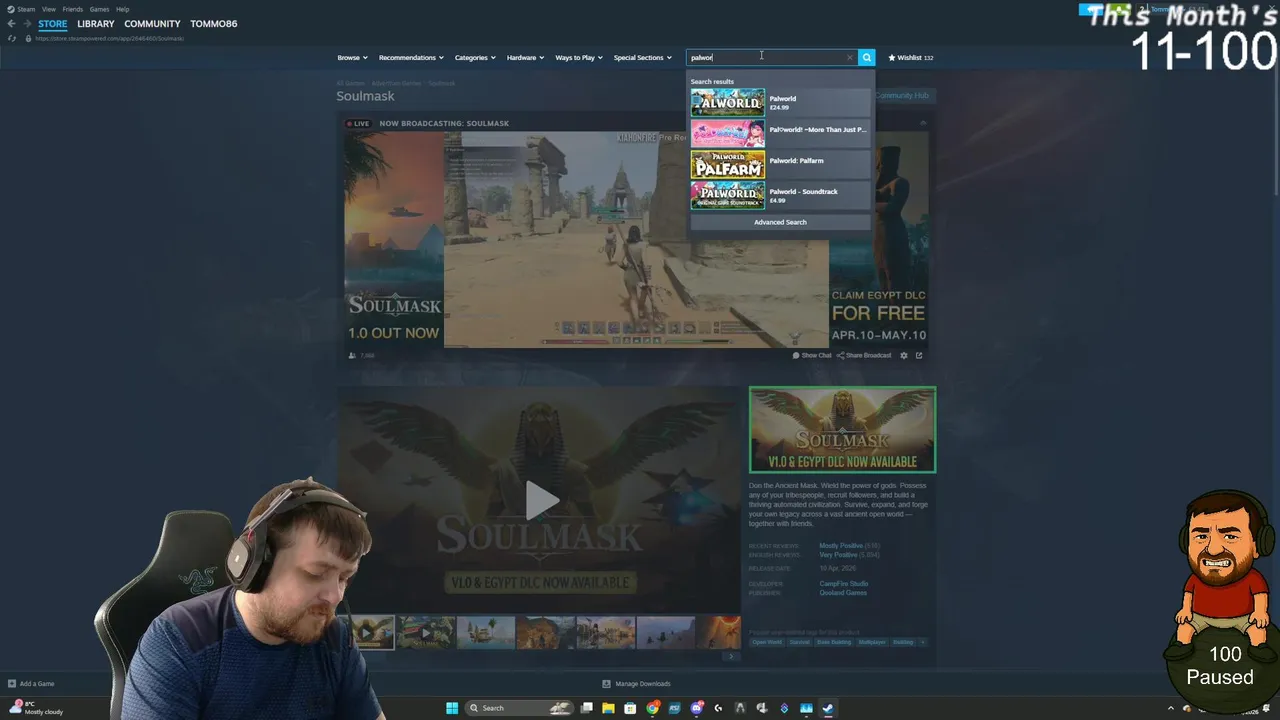Select Palworld: Palfarm search result

(780, 164)
